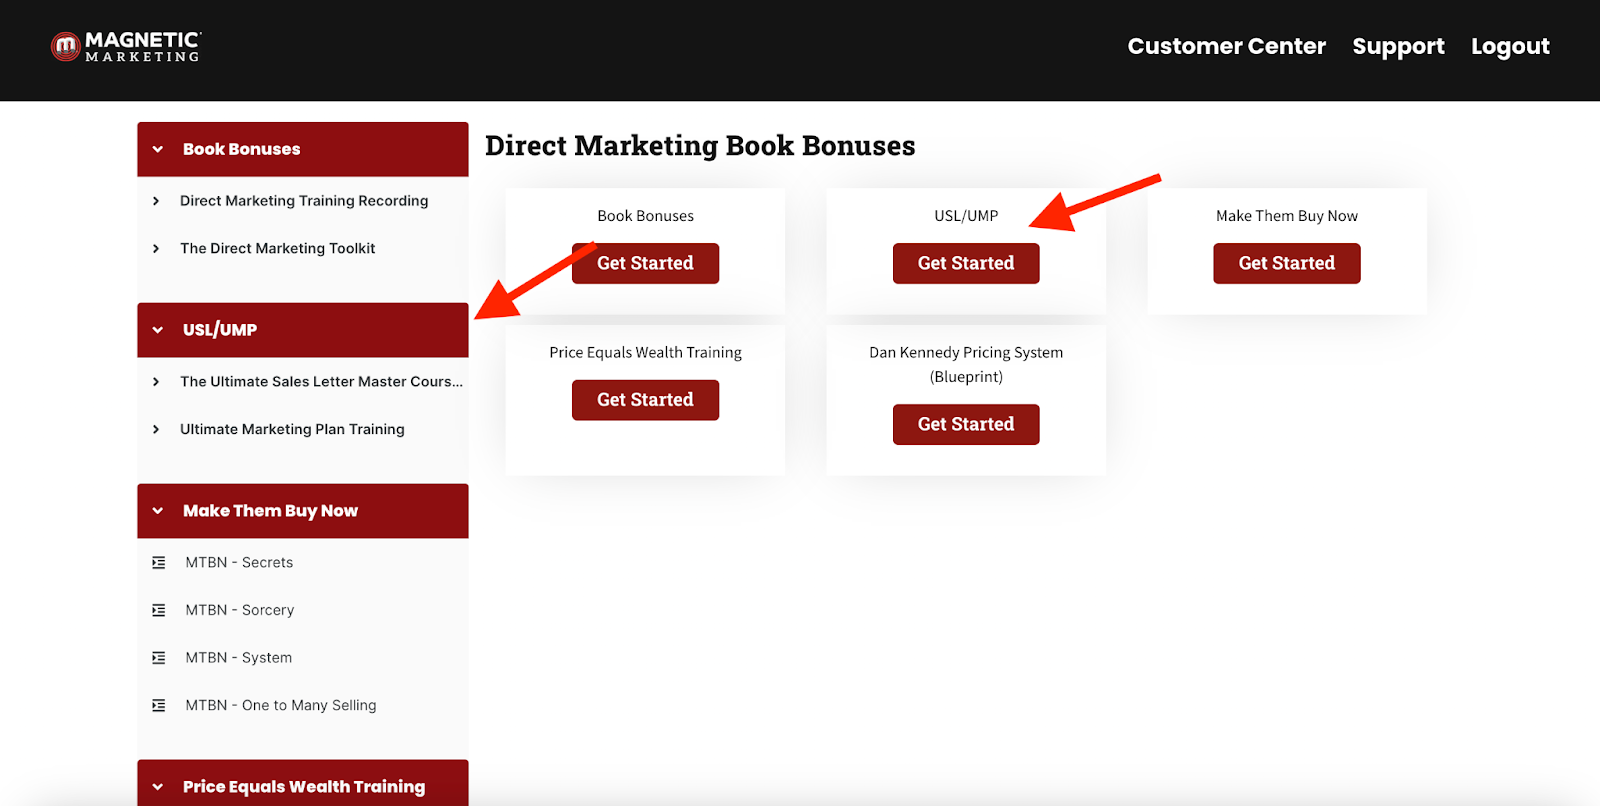Click the list icon beside MTBN - Sorcery

(159, 610)
